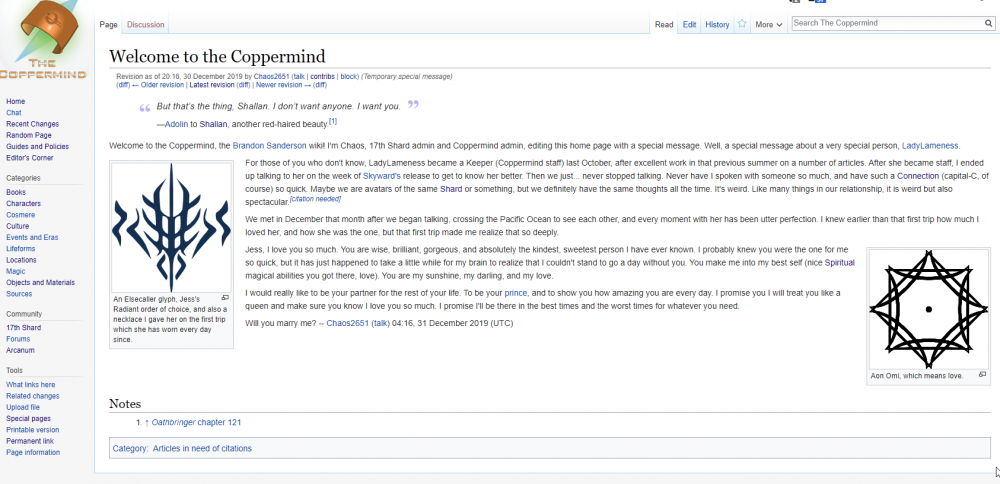Viewport: 1000px width, 484px height.
Task: Click What links here tool
Action: tap(31, 385)
